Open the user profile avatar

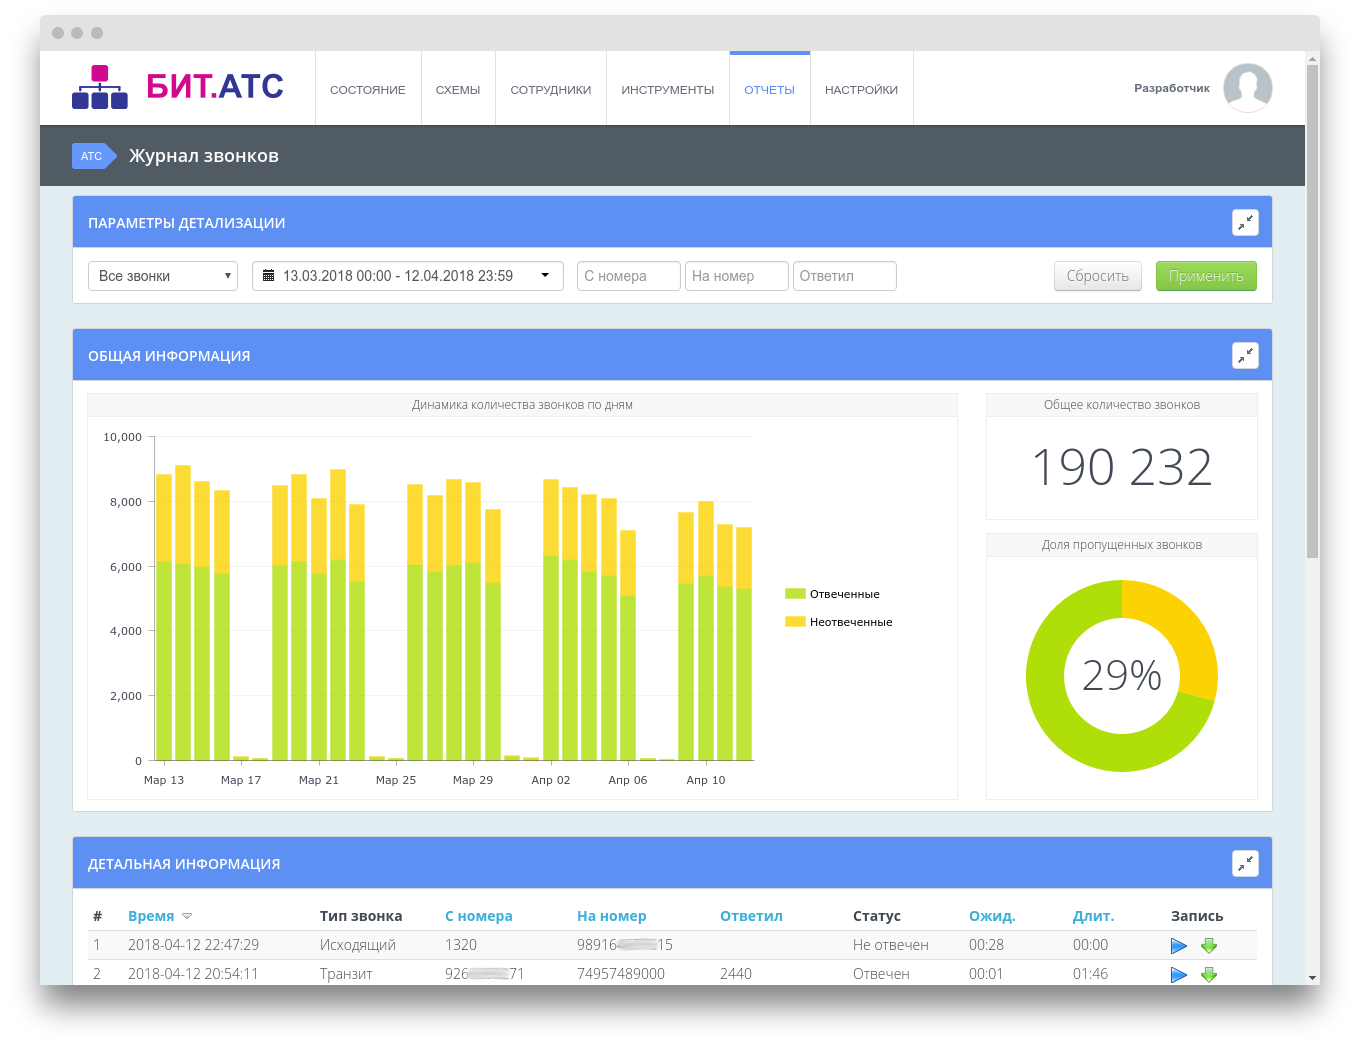coord(1247,88)
